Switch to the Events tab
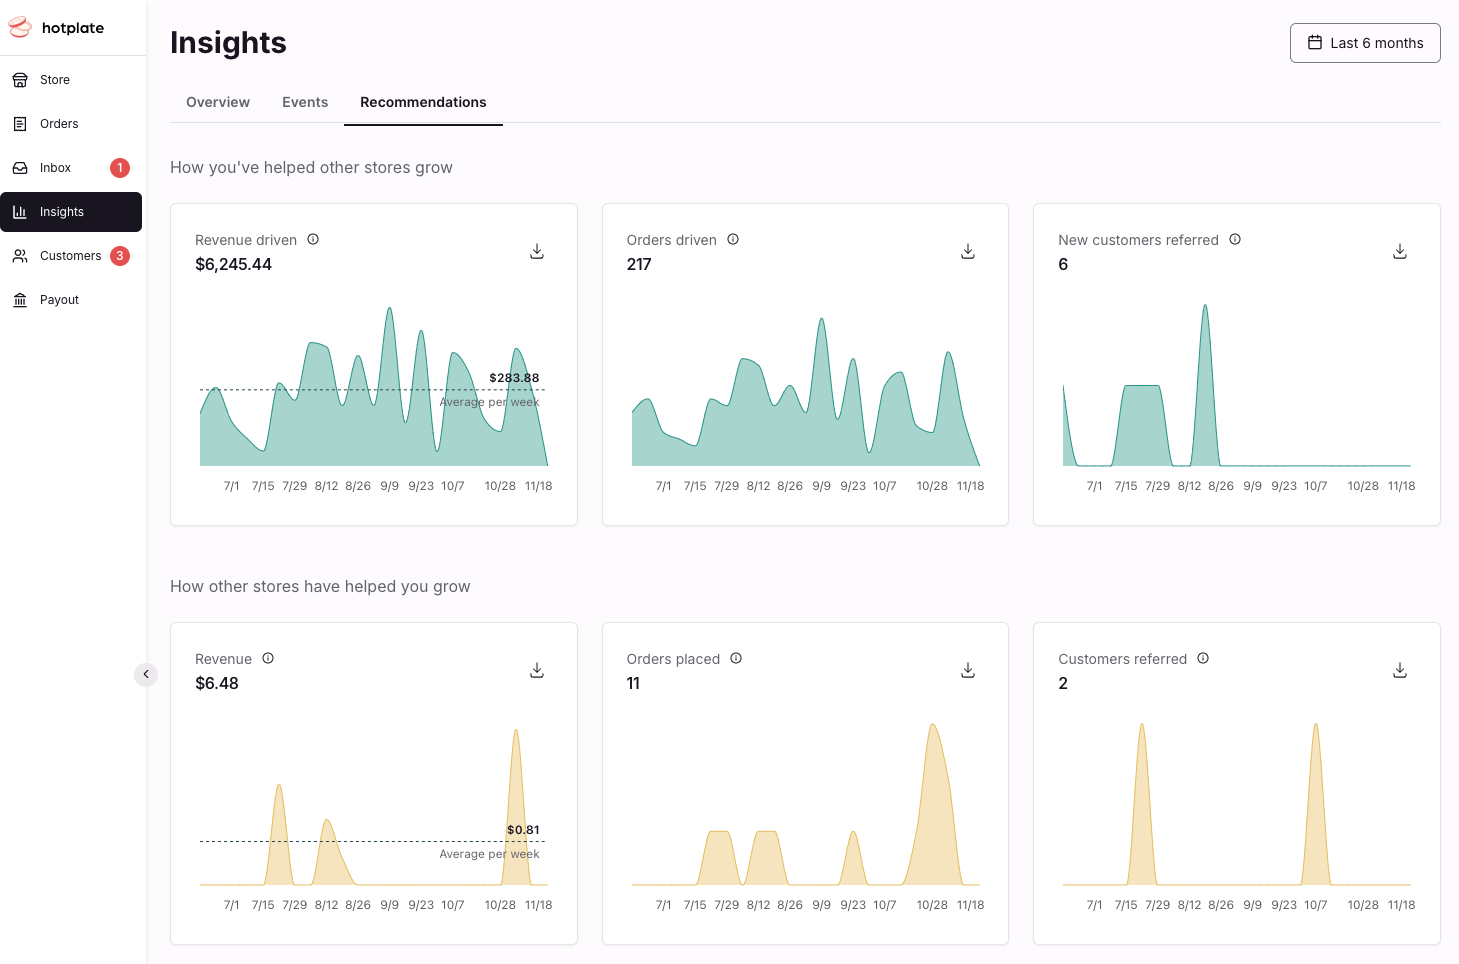The image size is (1459, 964). point(305,102)
